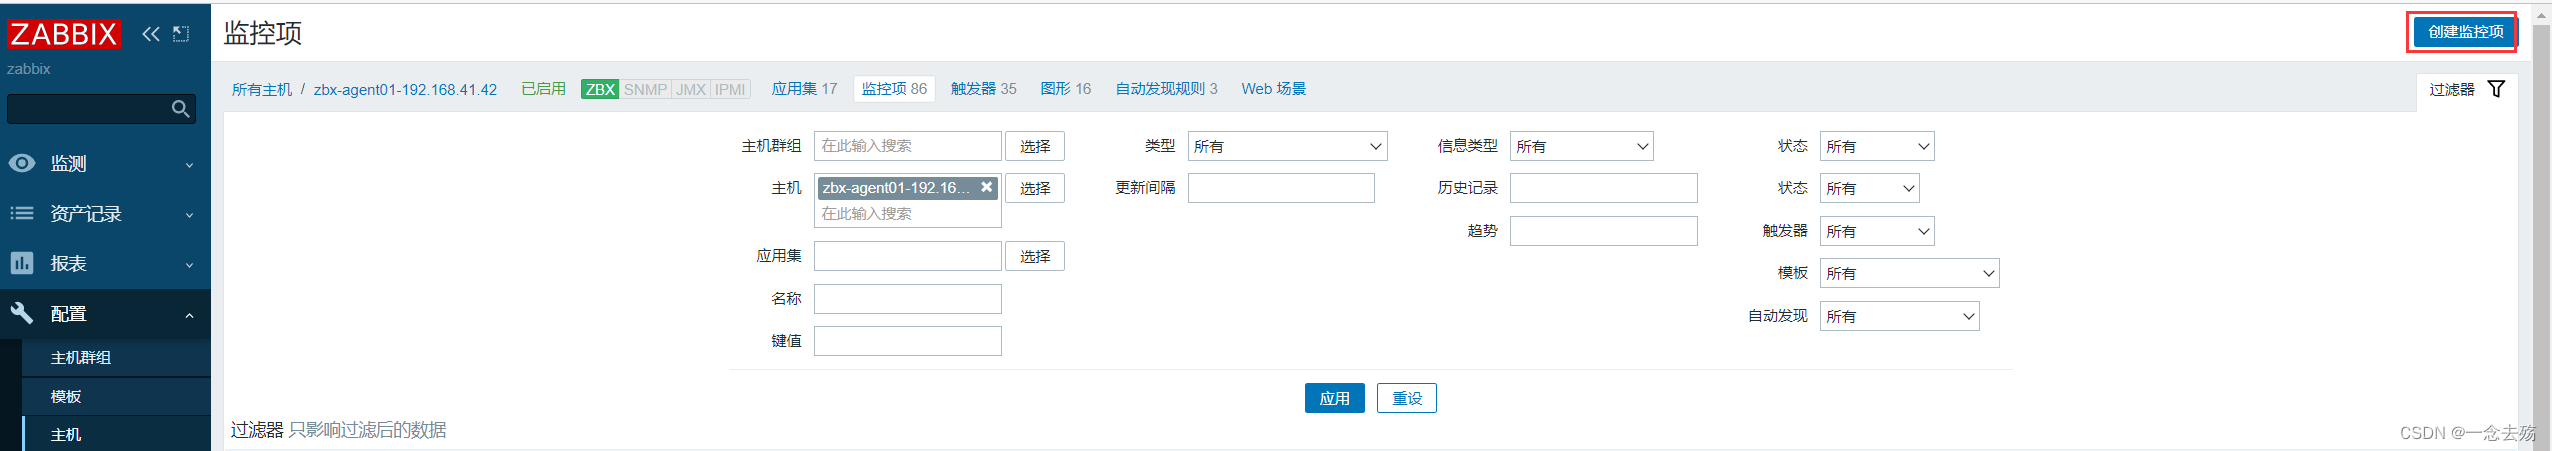
Task: Remove the zbx-agent01 host tag with the X
Action: coord(987,187)
